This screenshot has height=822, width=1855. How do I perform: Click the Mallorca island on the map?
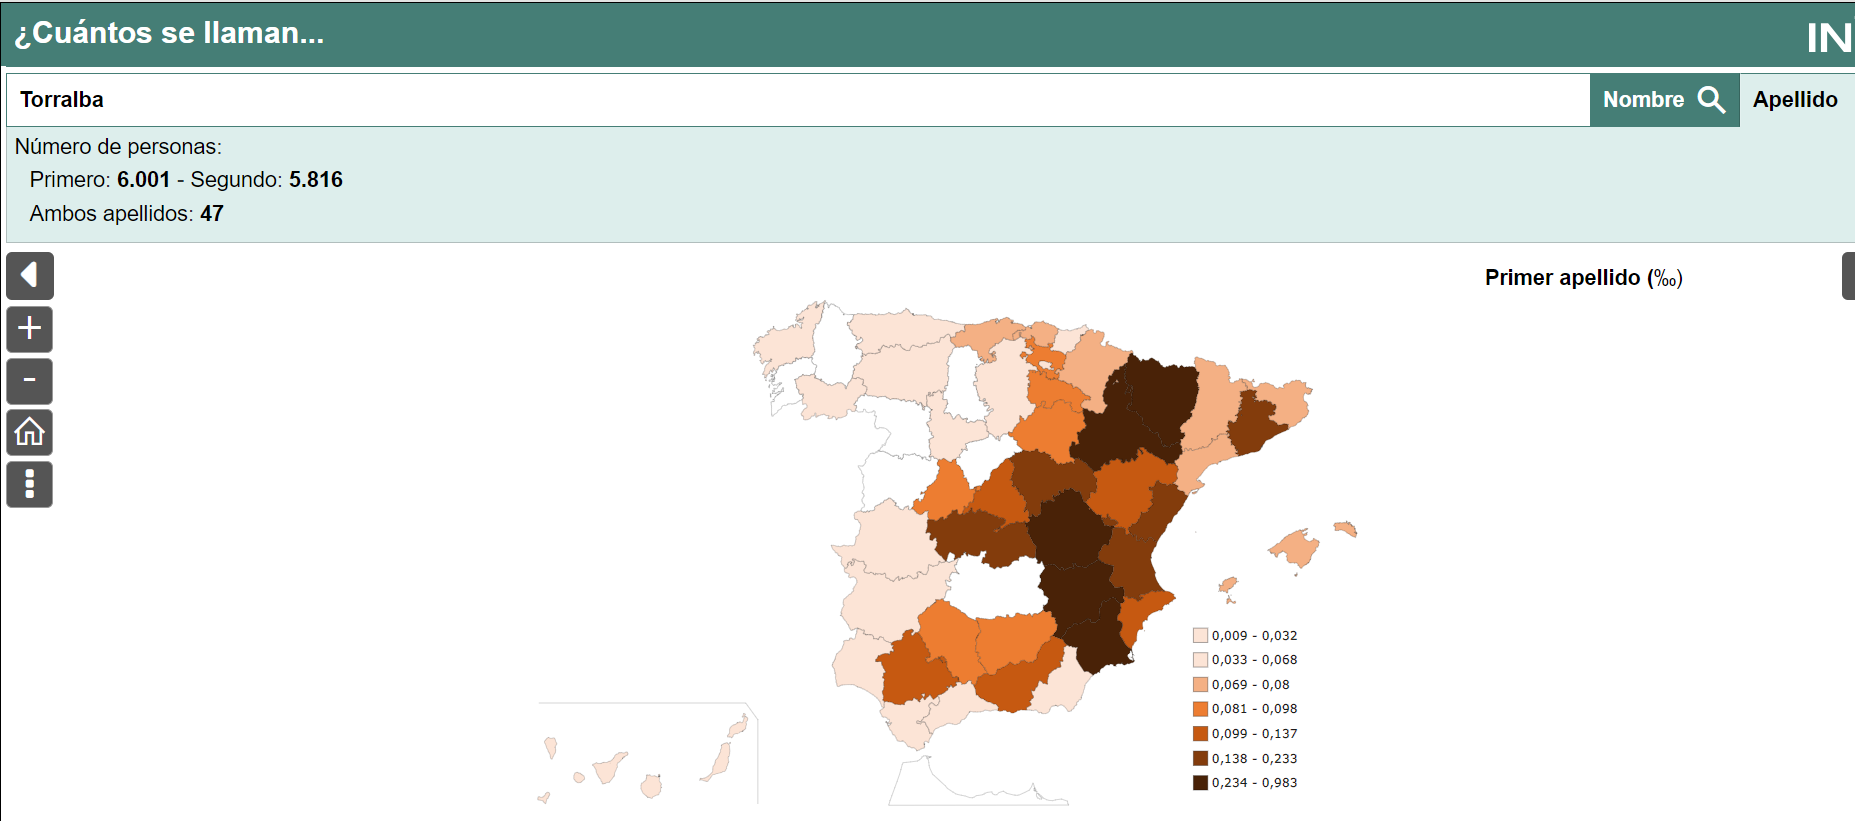(x=1296, y=549)
